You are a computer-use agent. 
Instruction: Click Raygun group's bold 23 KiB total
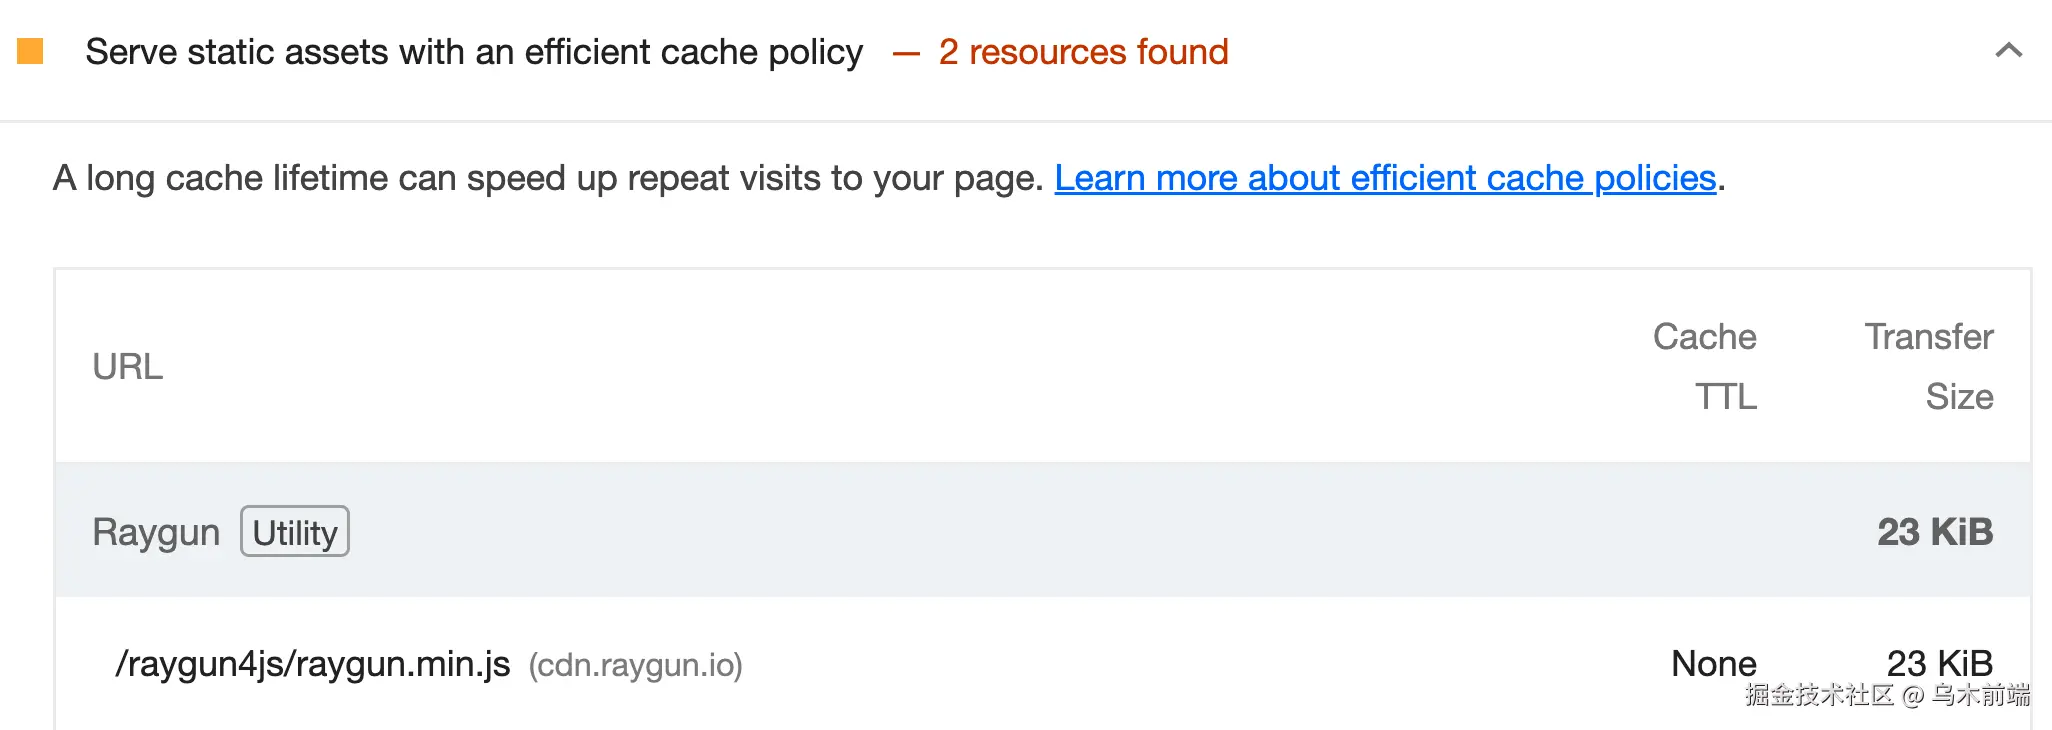1935,532
